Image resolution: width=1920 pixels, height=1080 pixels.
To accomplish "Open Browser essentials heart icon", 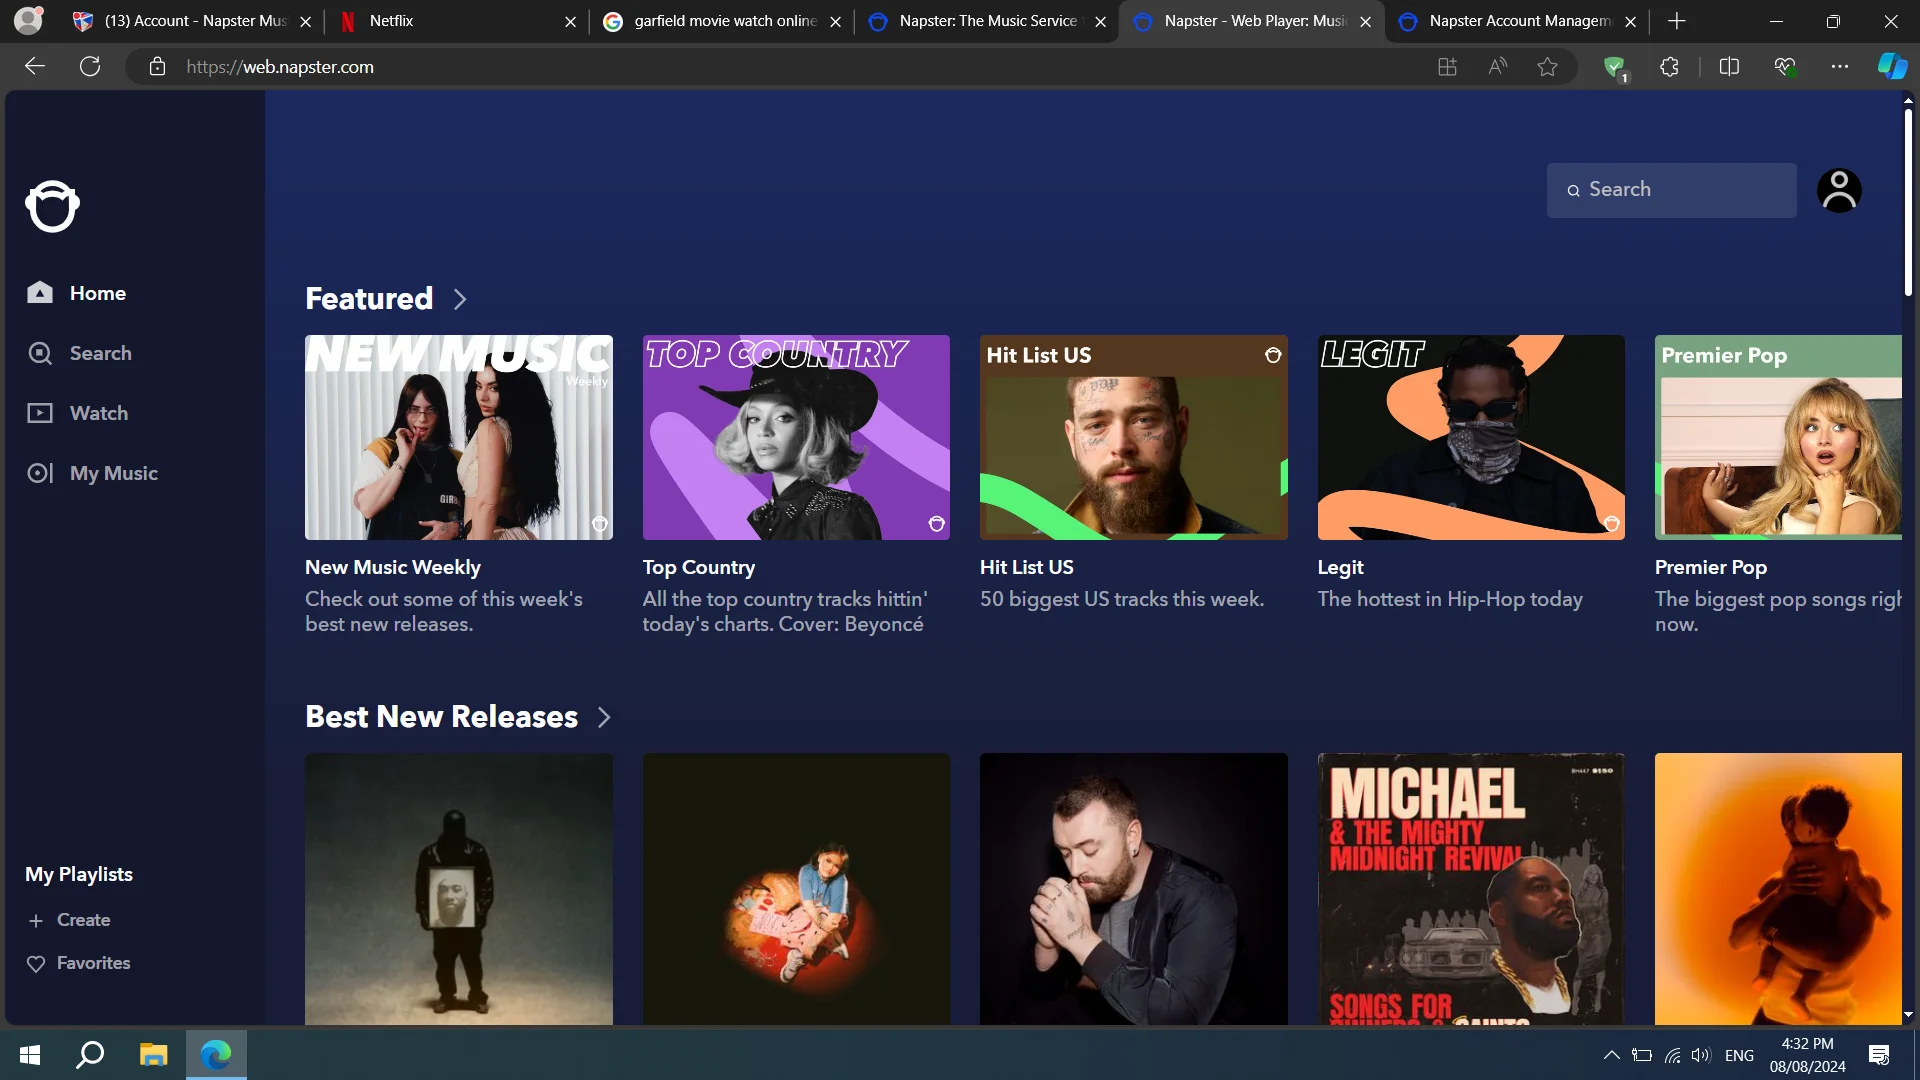I will [x=1785, y=67].
